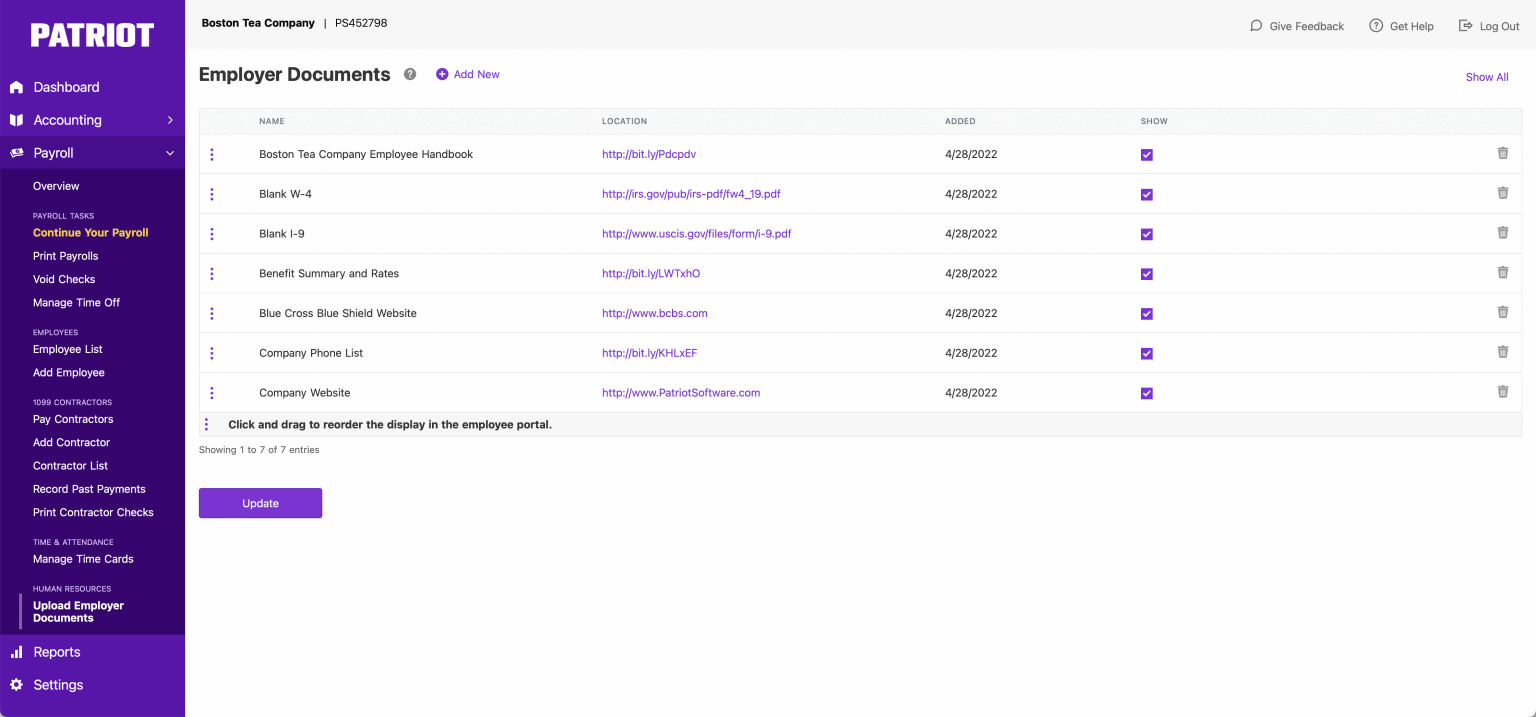Viewport: 1536px width, 717px height.
Task: Trash the Blue Cross Blue Shield Website
Action: tap(1502, 312)
